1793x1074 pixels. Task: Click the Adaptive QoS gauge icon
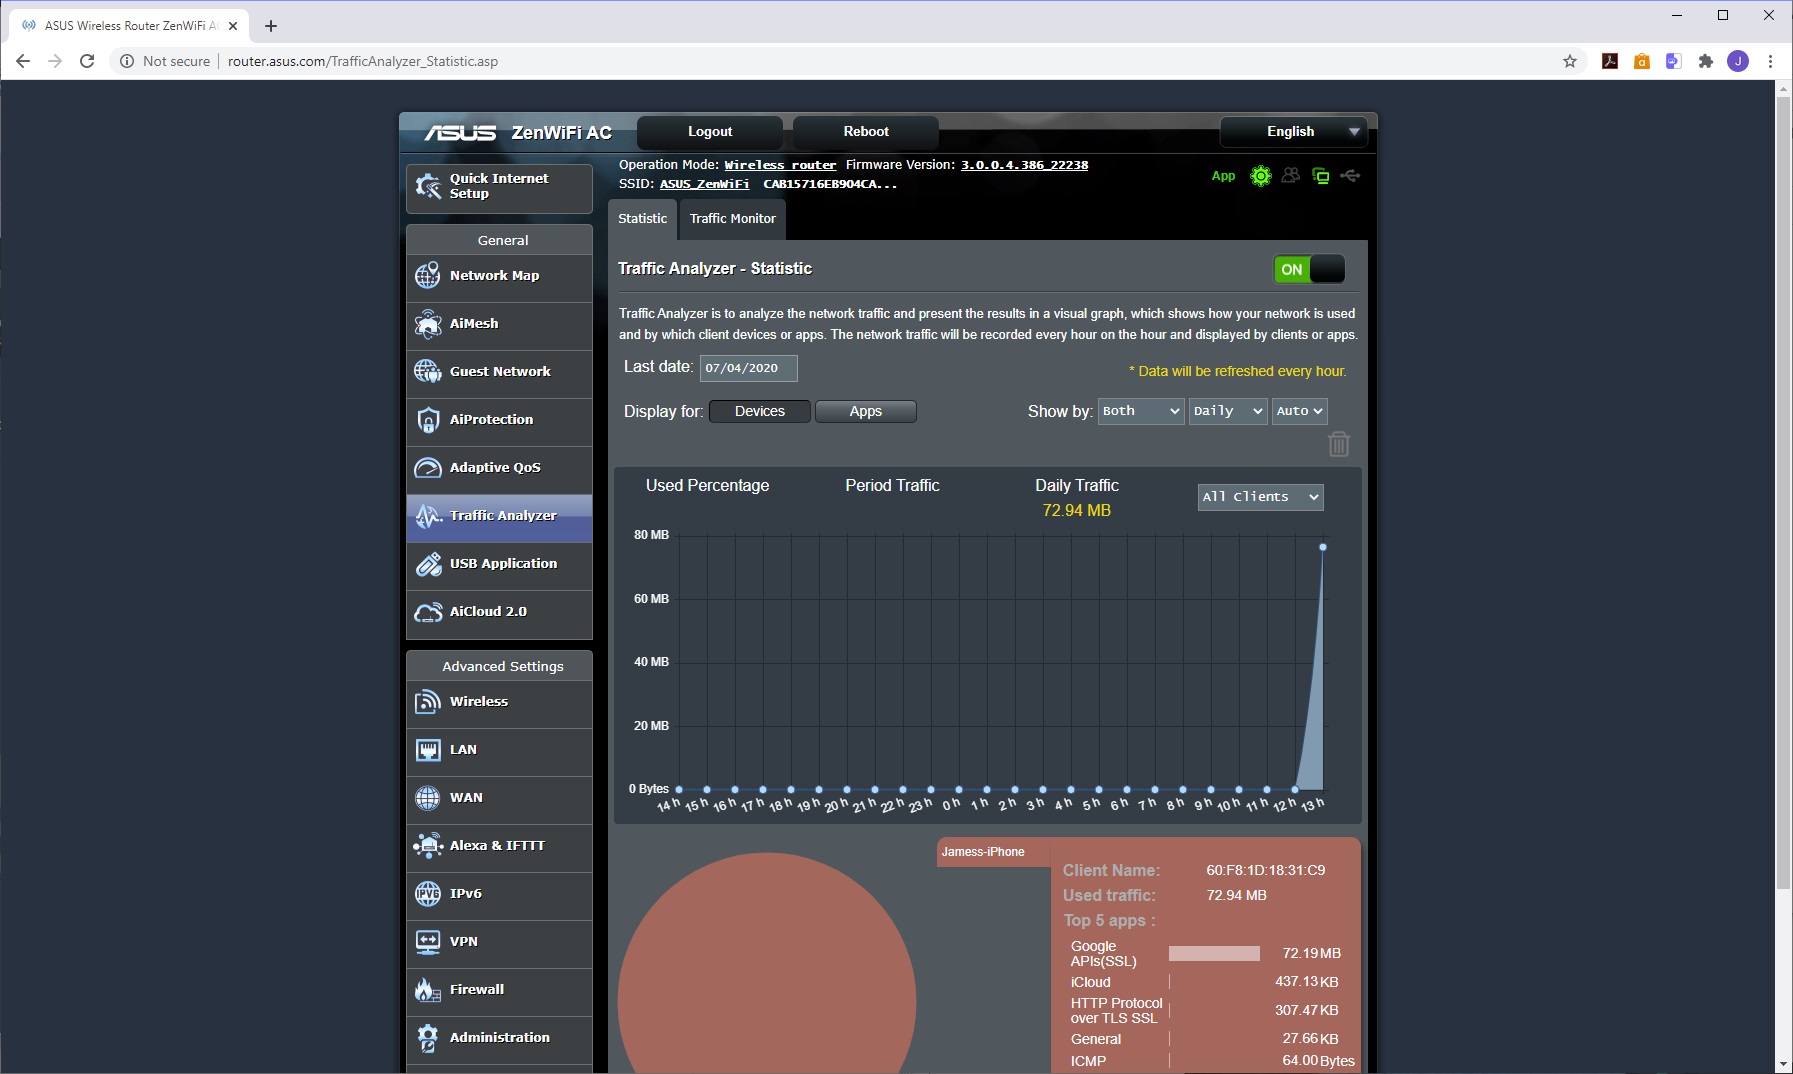(428, 467)
